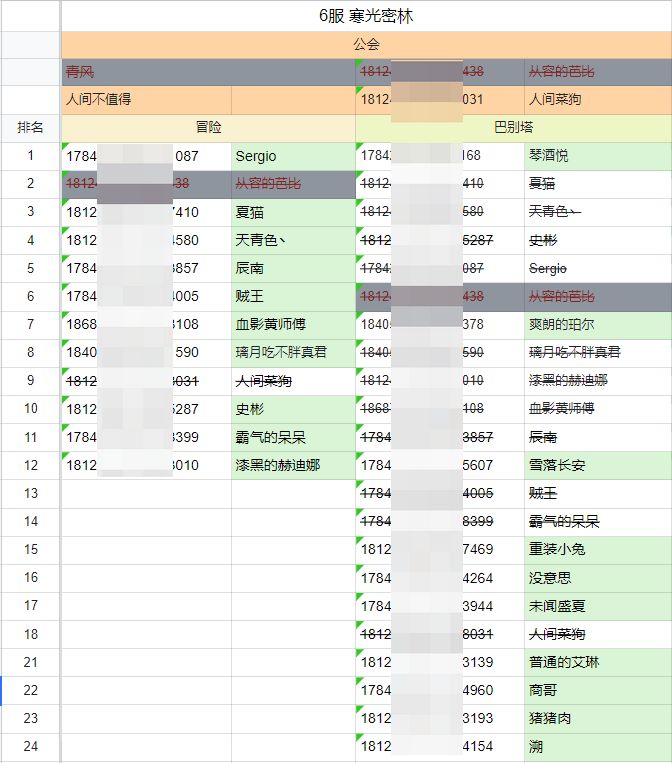Select the empty 冒险 name cell in rank 13
The width and height of the screenshot is (672, 763).
click(293, 493)
